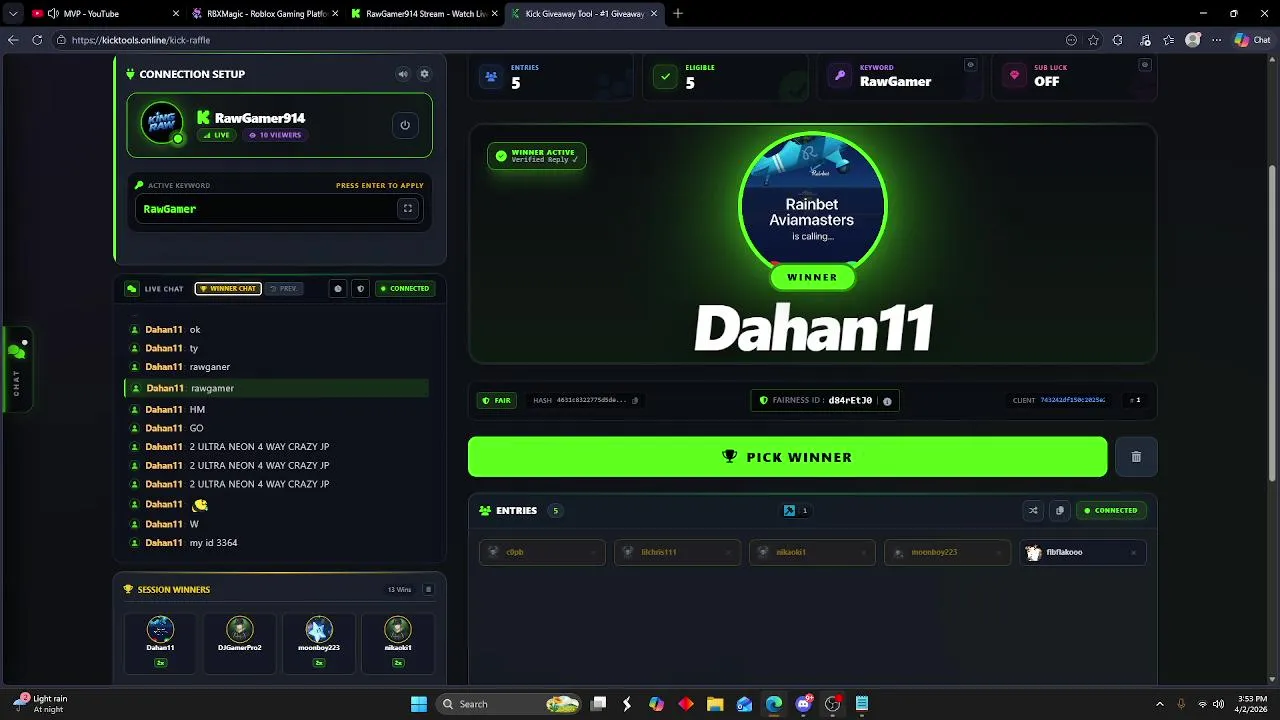Clear entries with the trash icon
Screen dimensions: 1280x720
pos(1136,457)
